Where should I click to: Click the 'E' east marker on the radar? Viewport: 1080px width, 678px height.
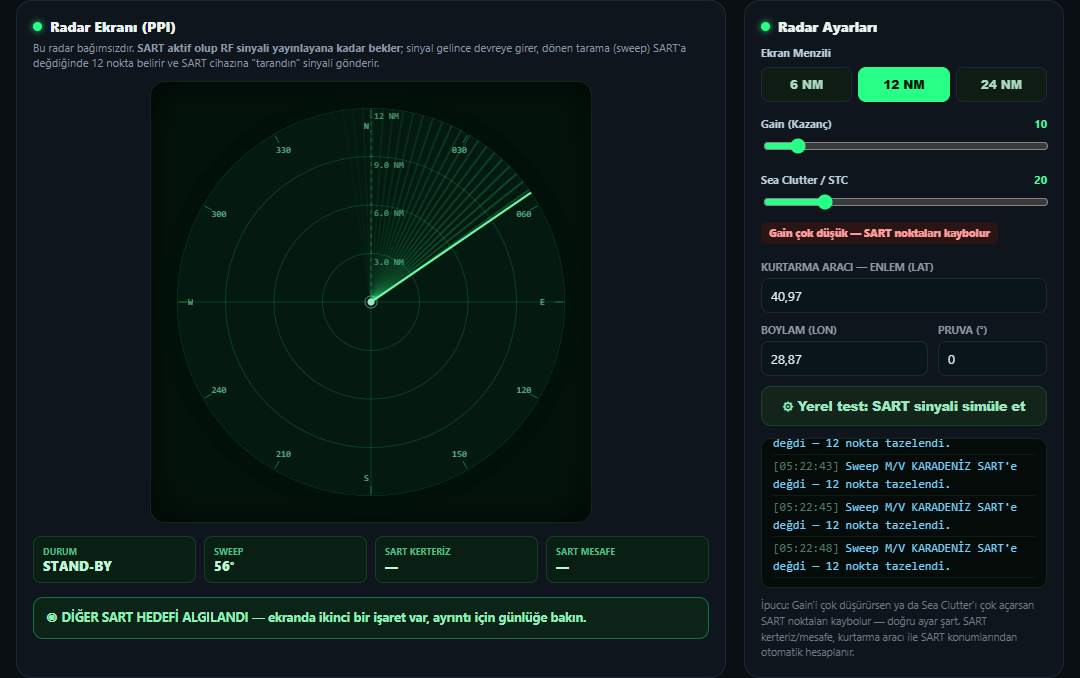pos(542,302)
